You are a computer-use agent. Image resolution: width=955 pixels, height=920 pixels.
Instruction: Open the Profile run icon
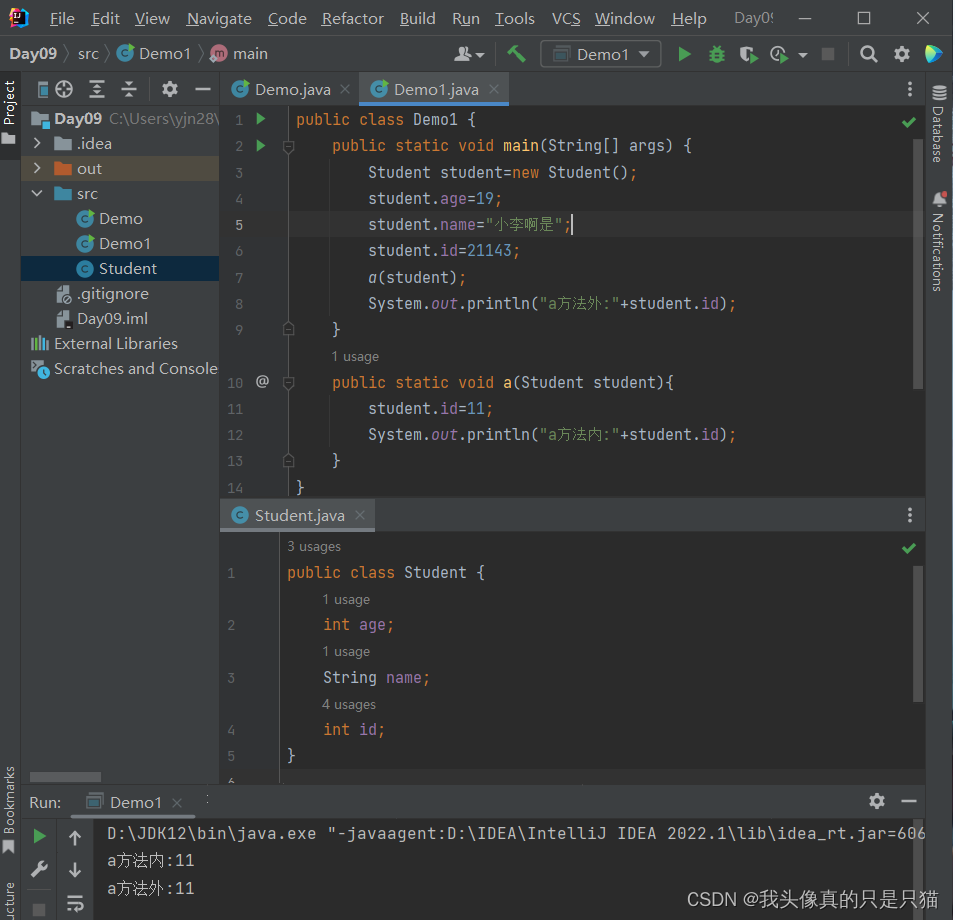tap(780, 55)
